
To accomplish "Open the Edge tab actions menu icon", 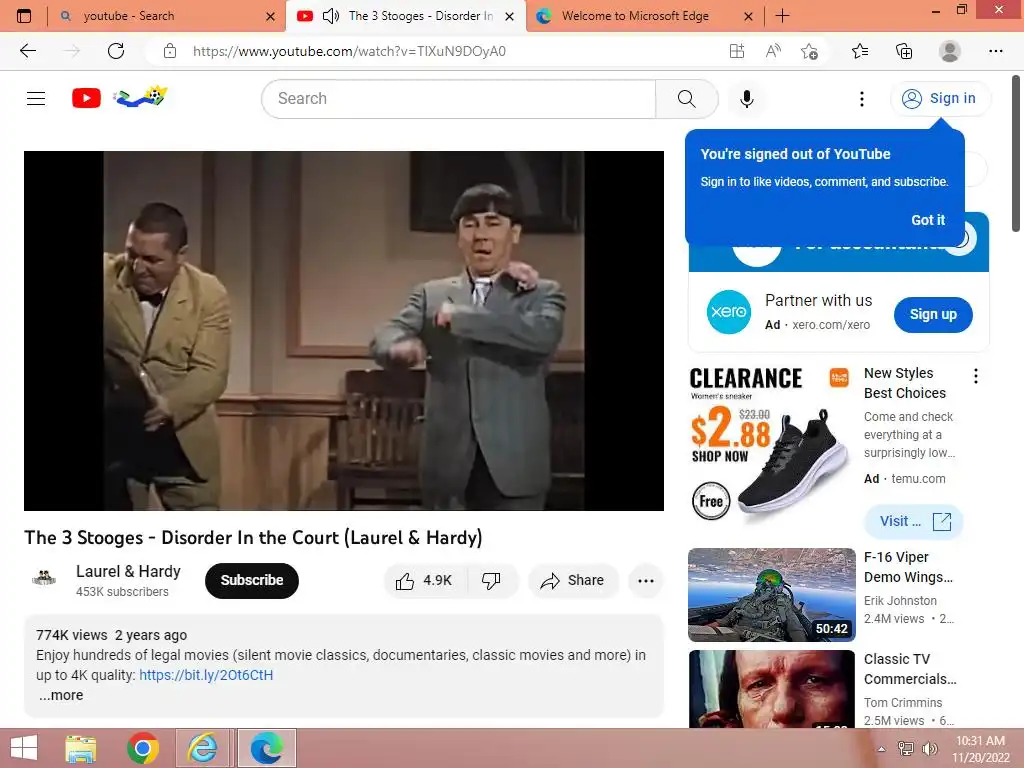I will [x=24, y=16].
